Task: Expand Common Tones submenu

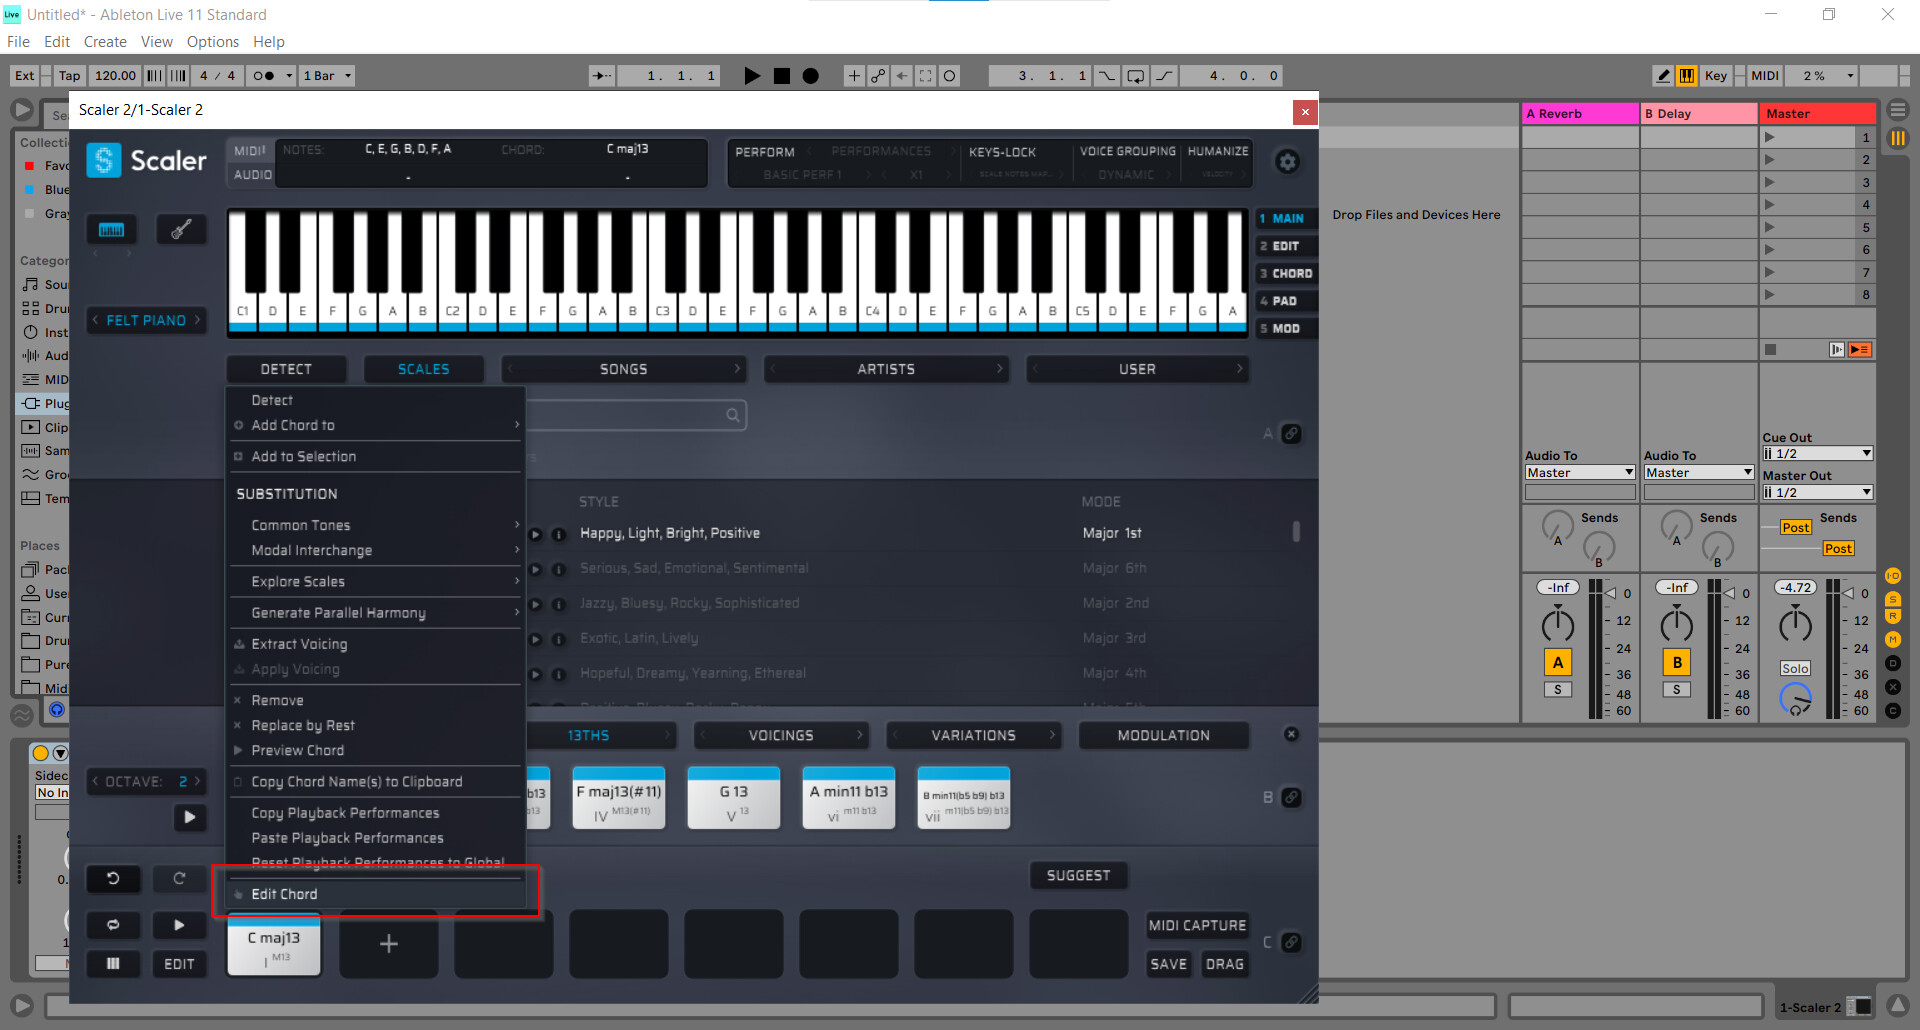Action: pyautogui.click(x=376, y=525)
